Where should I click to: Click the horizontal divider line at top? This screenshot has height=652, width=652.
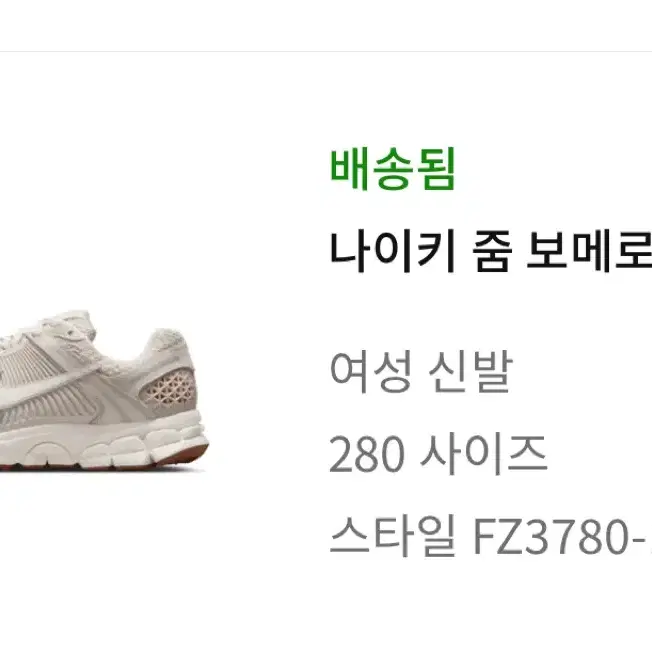tap(326, 52)
